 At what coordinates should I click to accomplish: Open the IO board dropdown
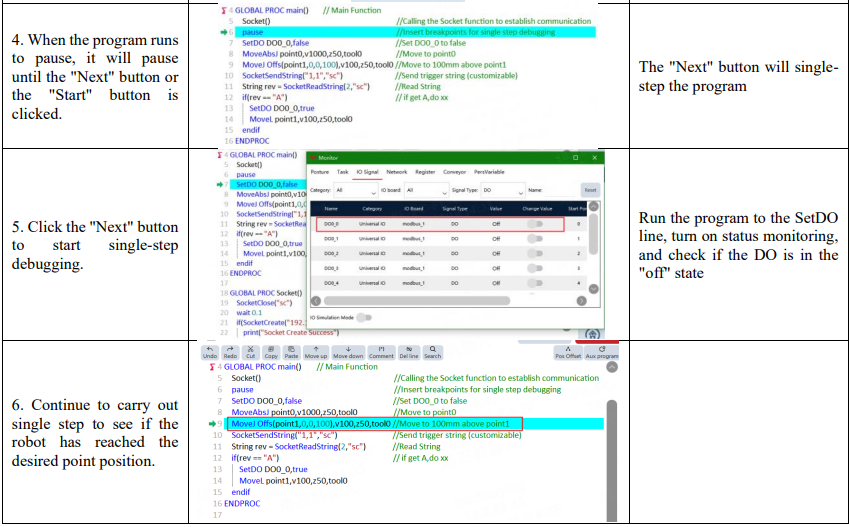click(426, 190)
